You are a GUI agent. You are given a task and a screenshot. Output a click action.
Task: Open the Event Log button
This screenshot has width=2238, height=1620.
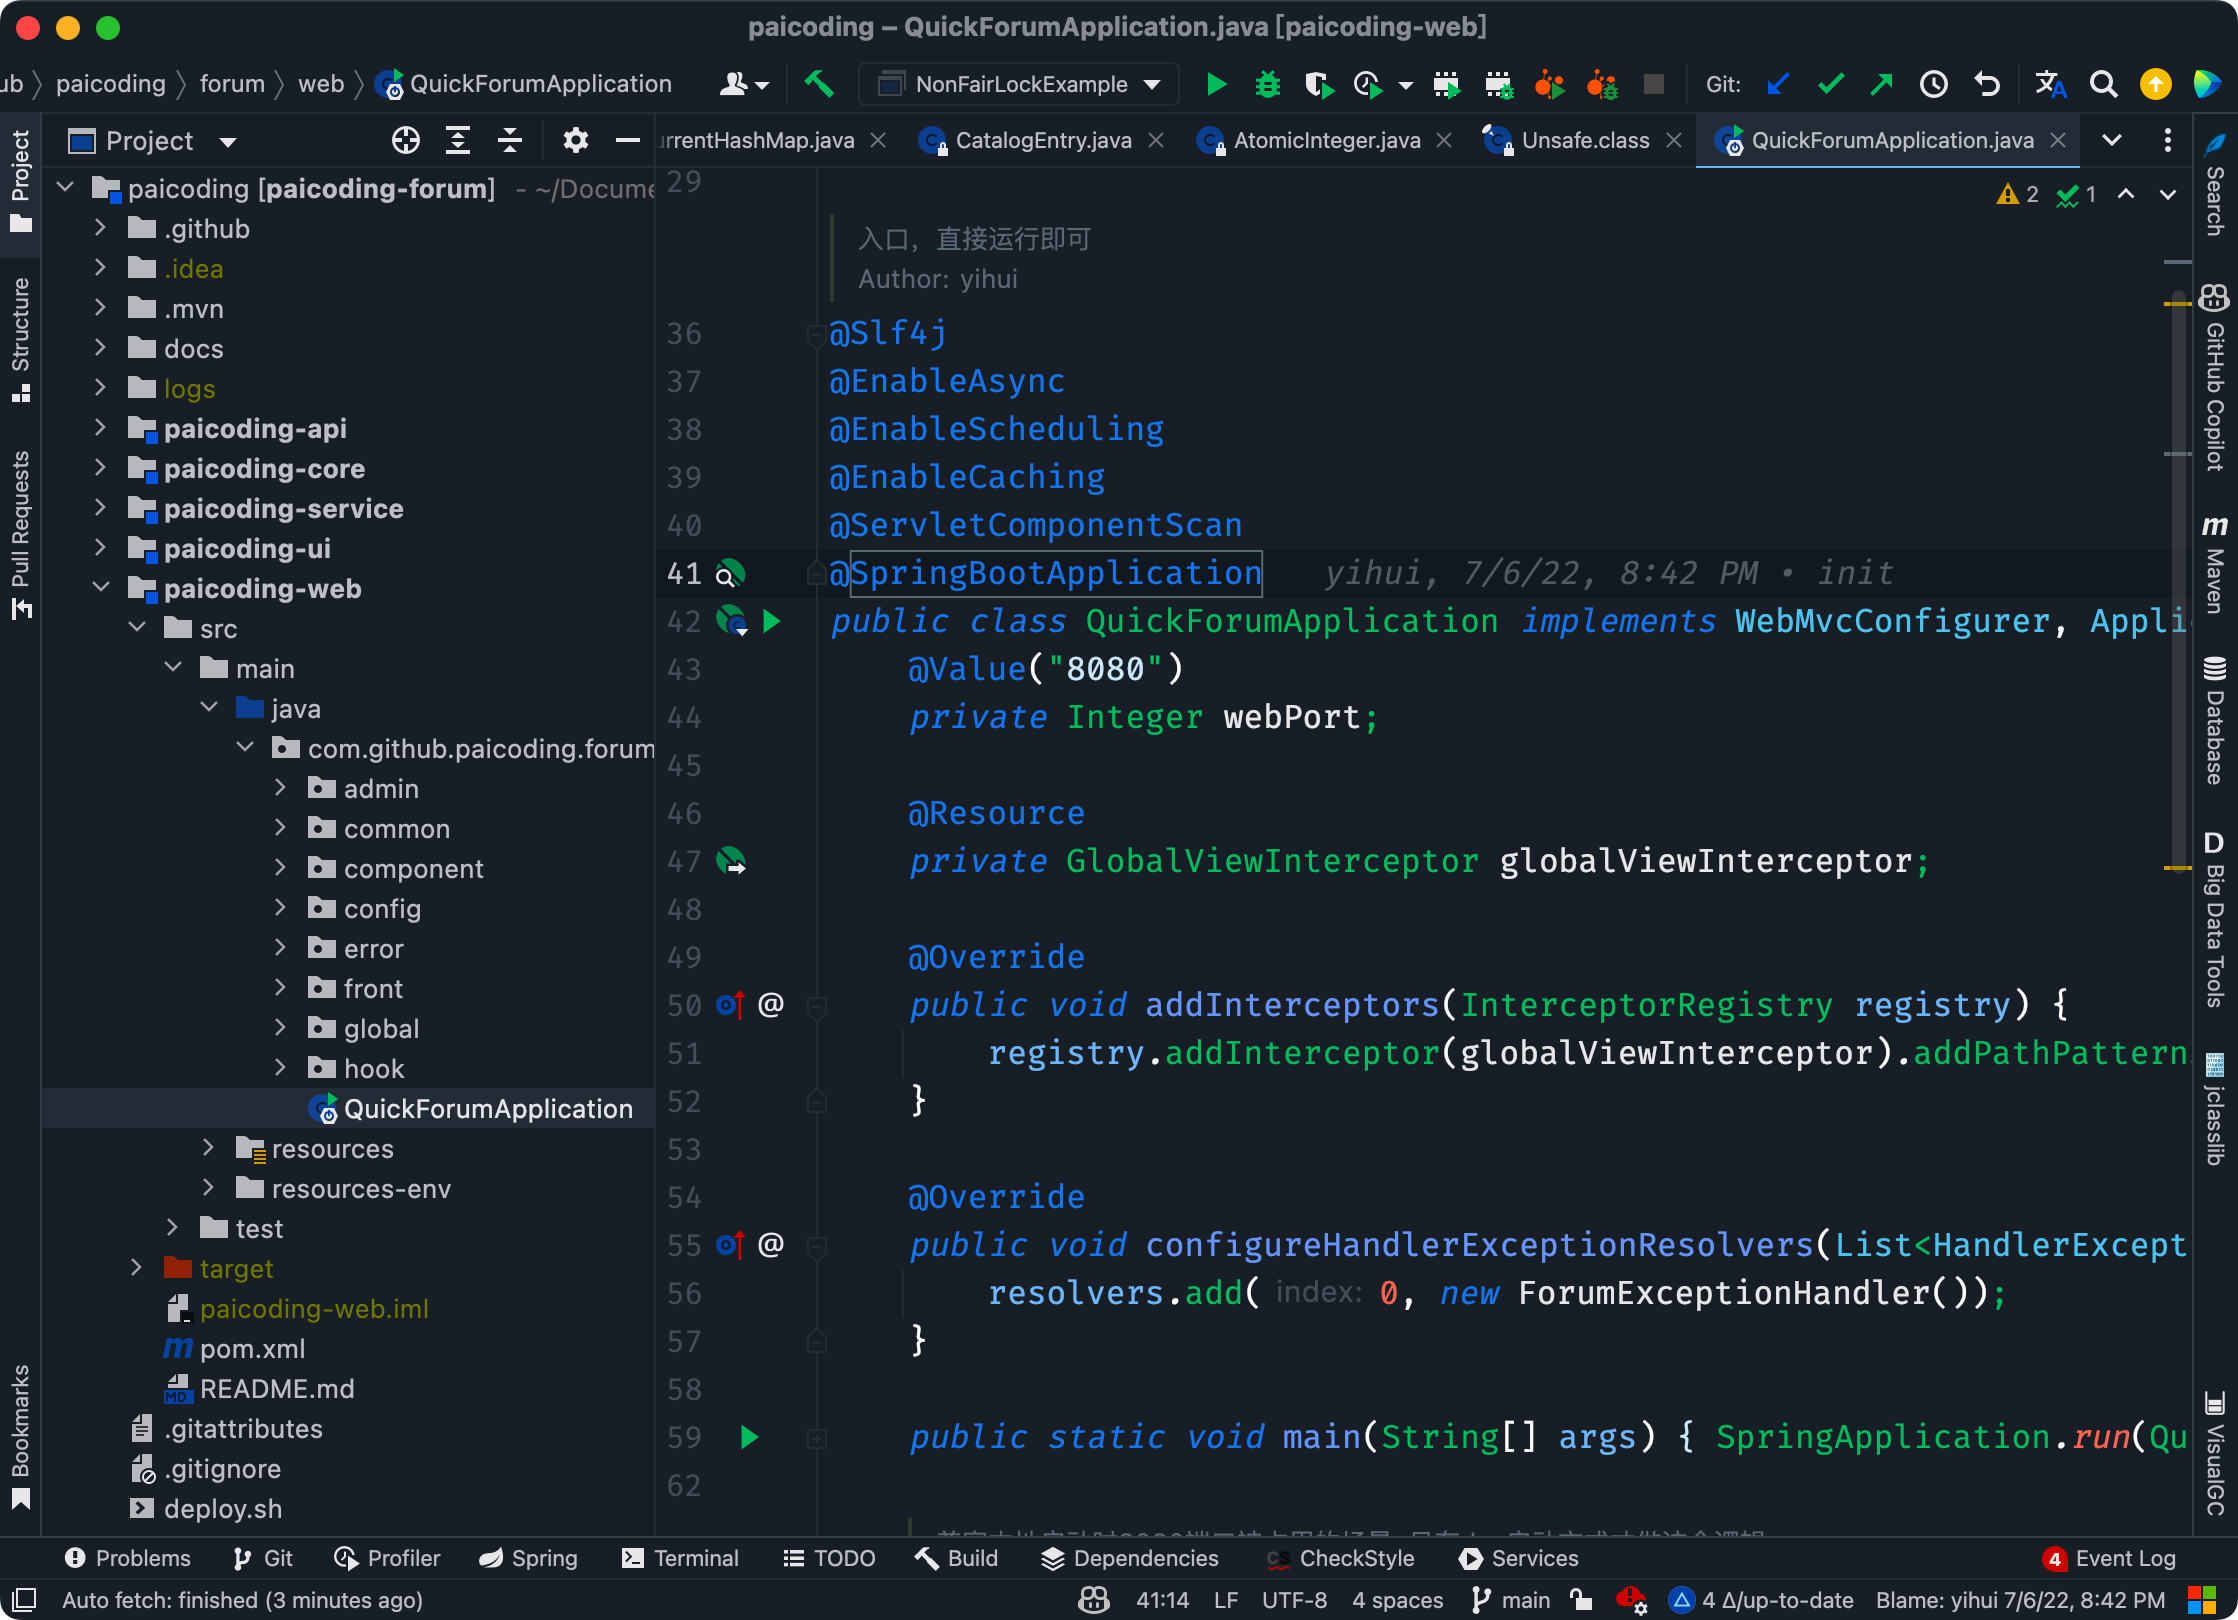[x=2110, y=1558]
